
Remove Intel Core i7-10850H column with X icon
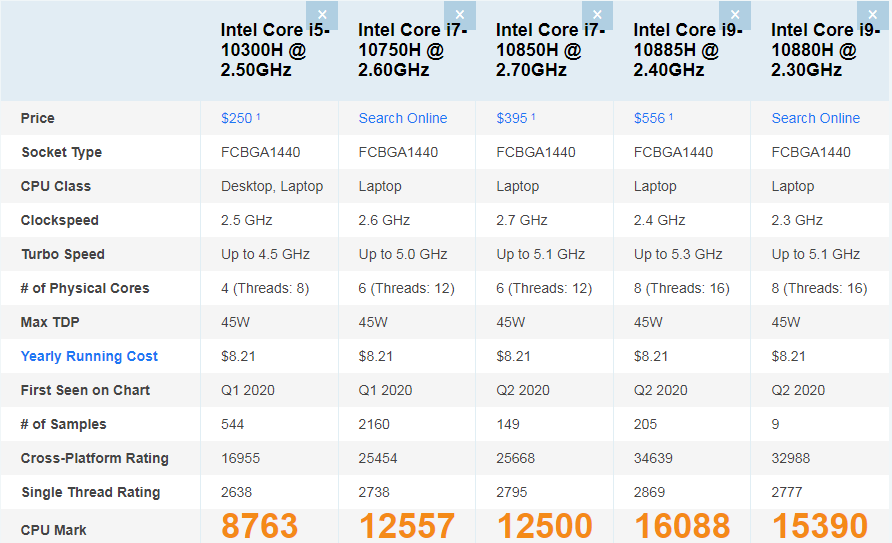click(x=597, y=15)
